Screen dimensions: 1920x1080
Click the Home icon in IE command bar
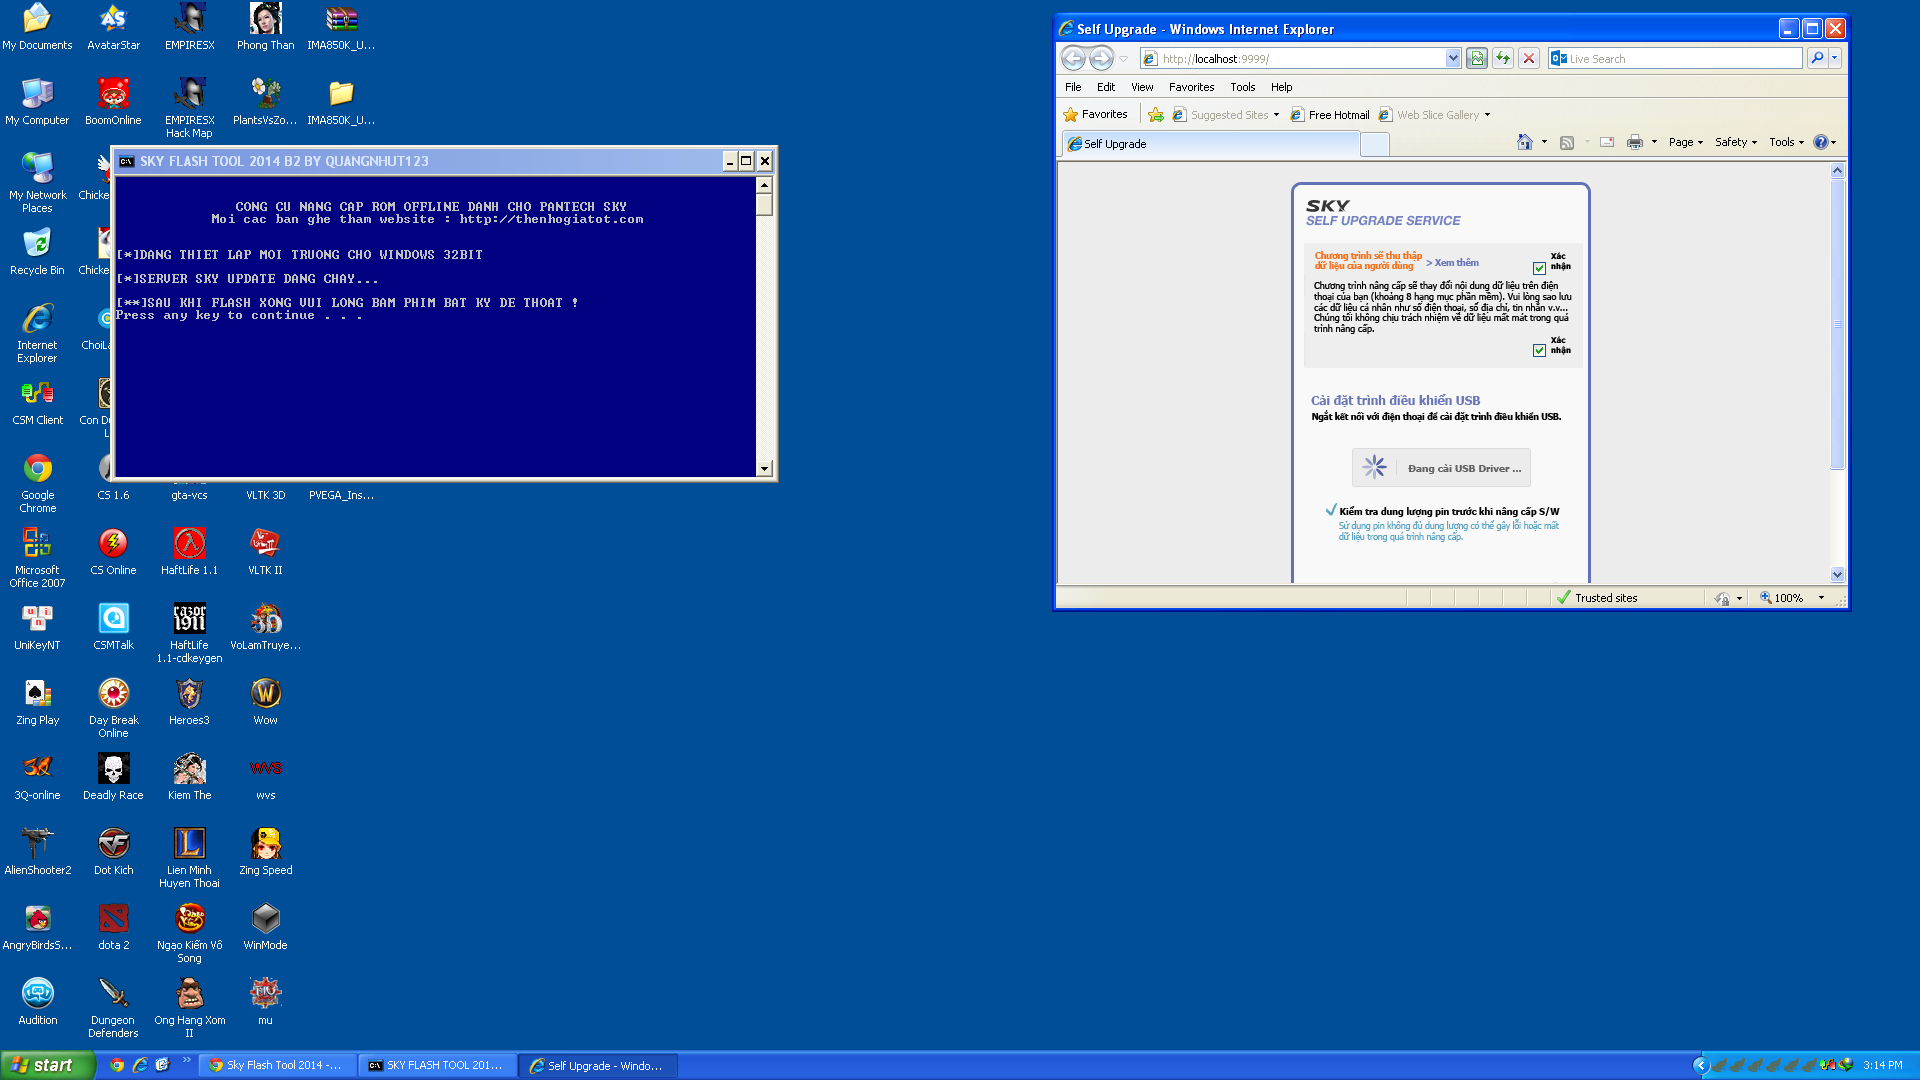point(1525,142)
